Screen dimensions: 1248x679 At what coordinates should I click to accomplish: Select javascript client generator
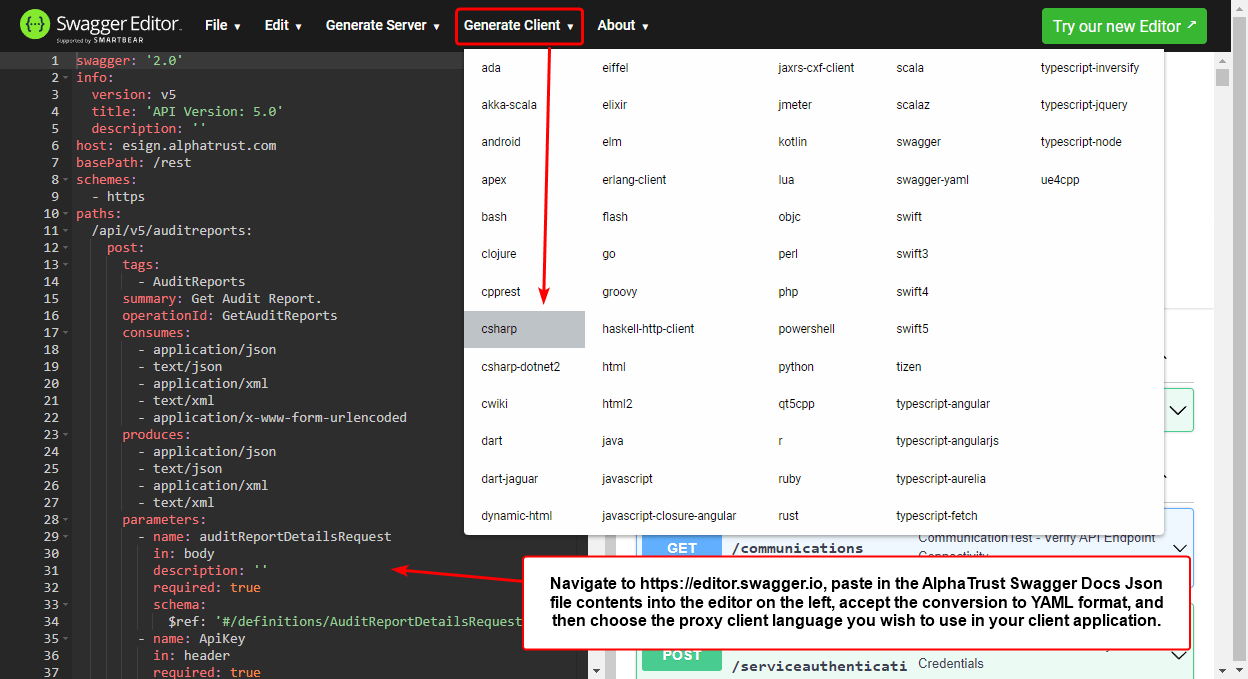(x=627, y=479)
